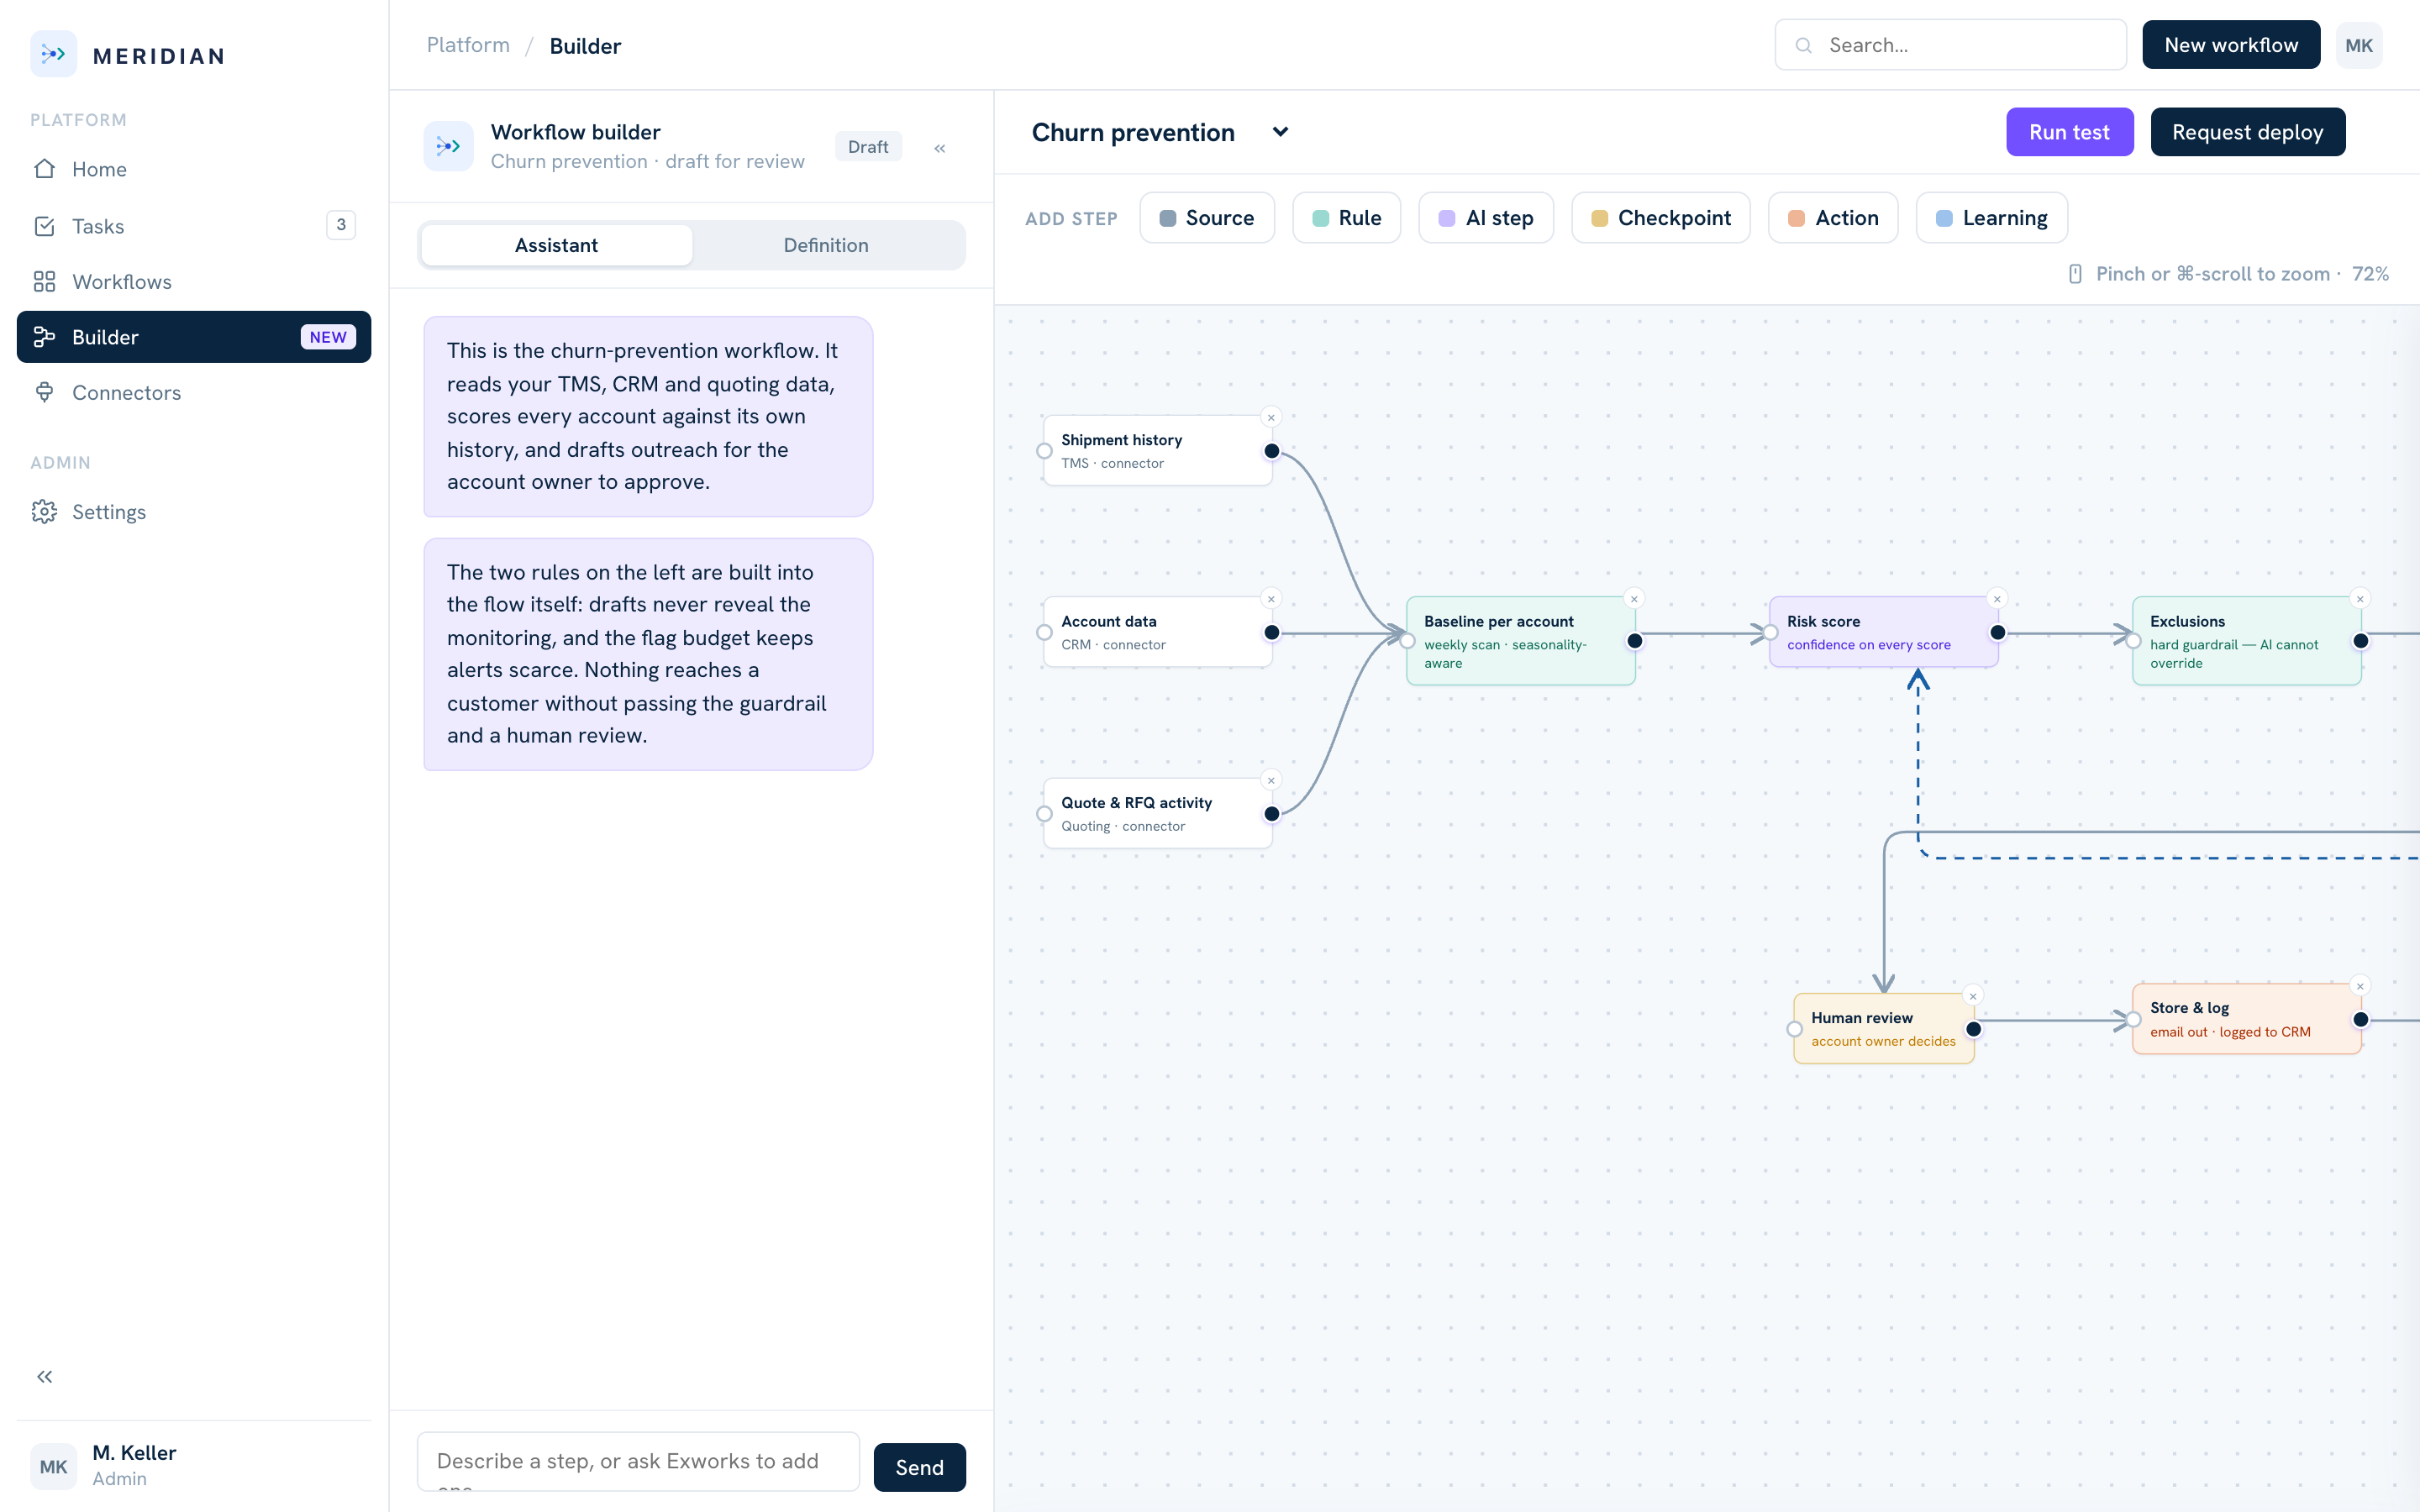Click the Workflow builder logo icon
Viewport: 2420px width, 1512px height.
[x=448, y=146]
